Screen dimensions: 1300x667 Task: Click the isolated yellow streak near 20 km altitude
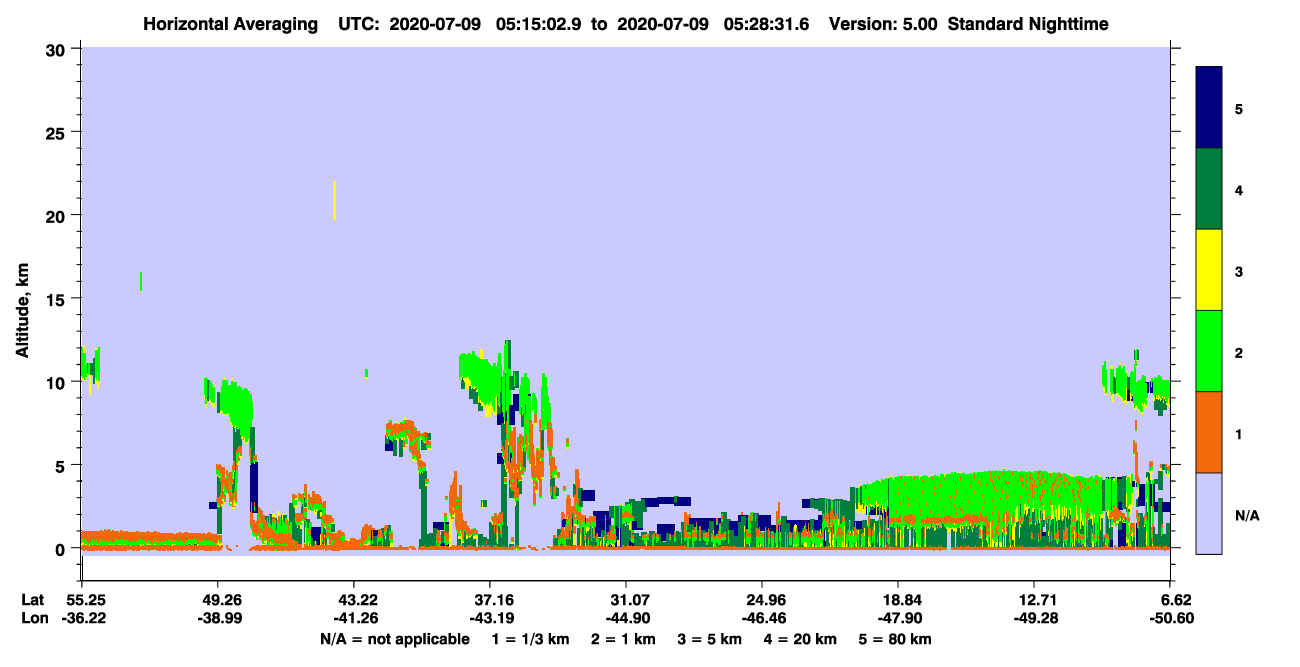point(334,200)
